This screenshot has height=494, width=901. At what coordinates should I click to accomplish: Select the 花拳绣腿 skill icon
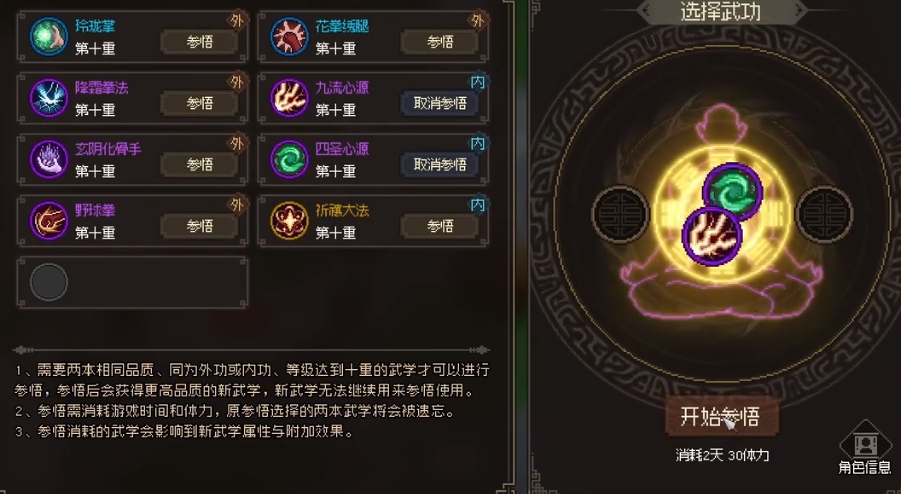click(289, 36)
